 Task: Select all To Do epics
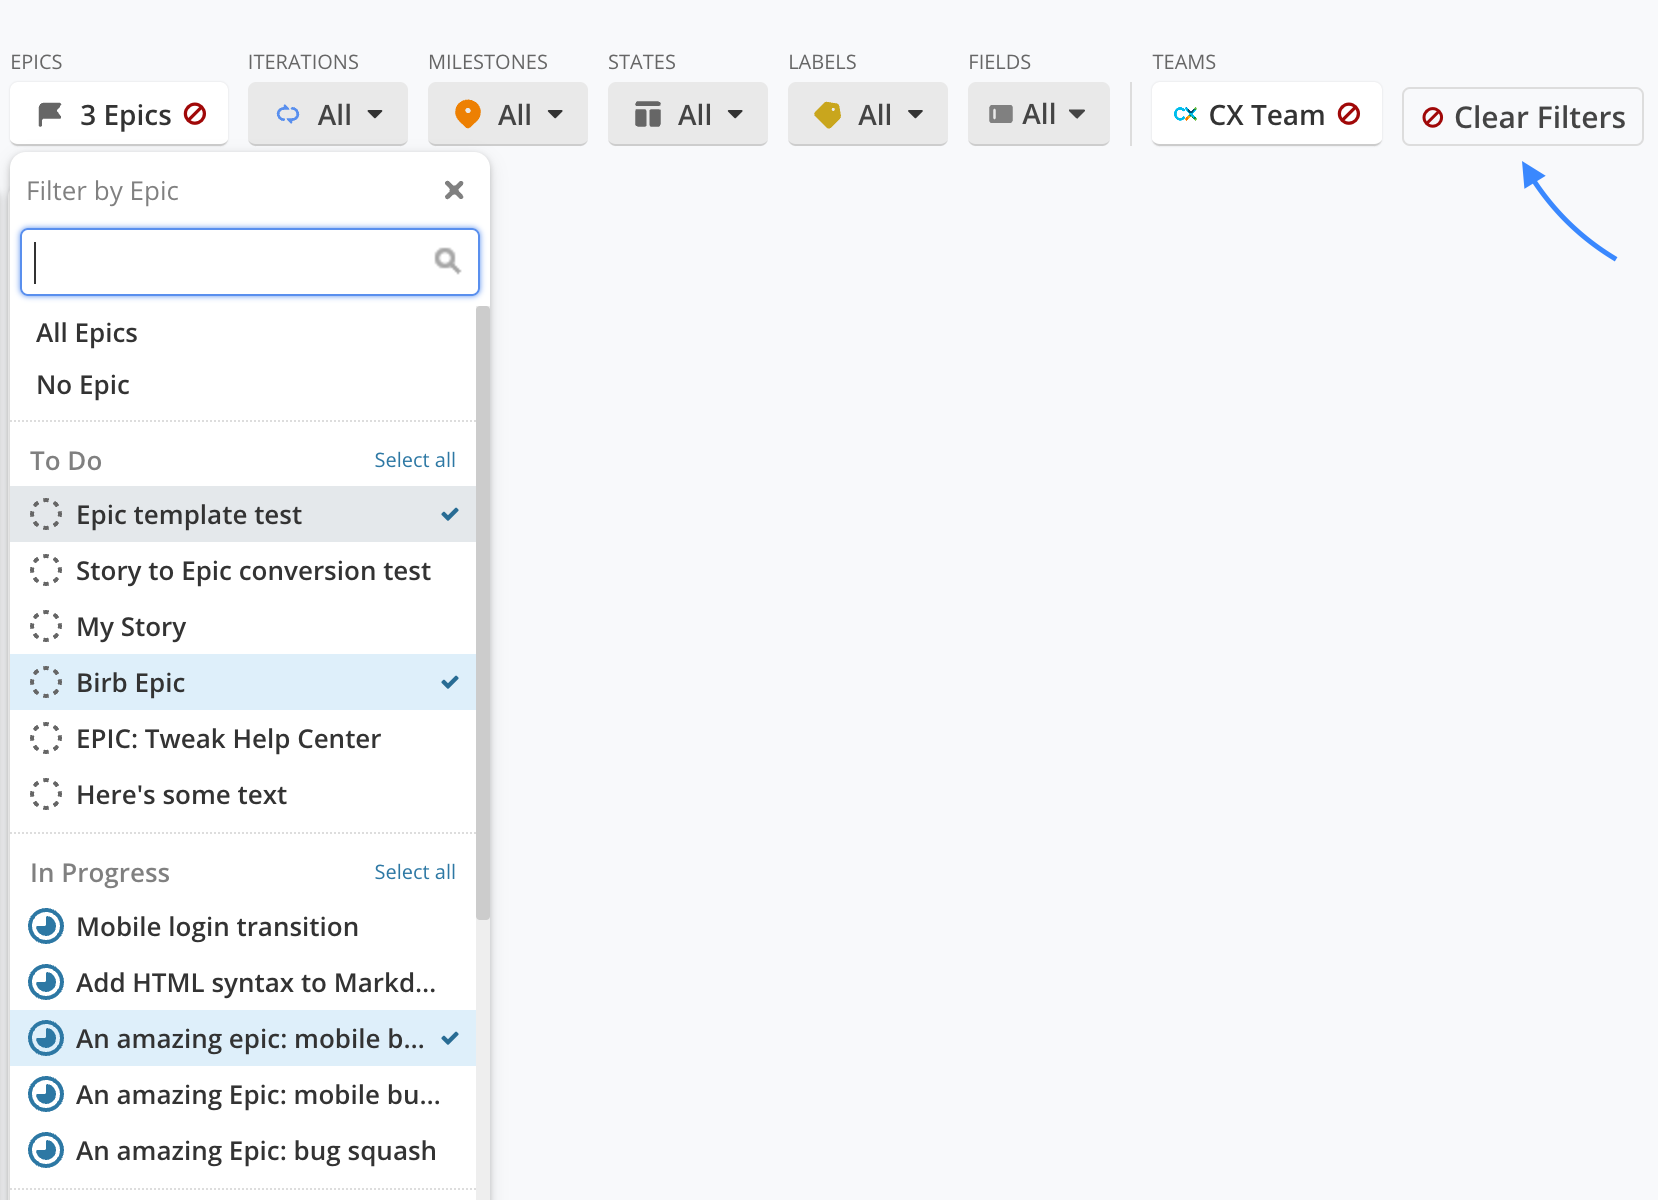pos(415,460)
